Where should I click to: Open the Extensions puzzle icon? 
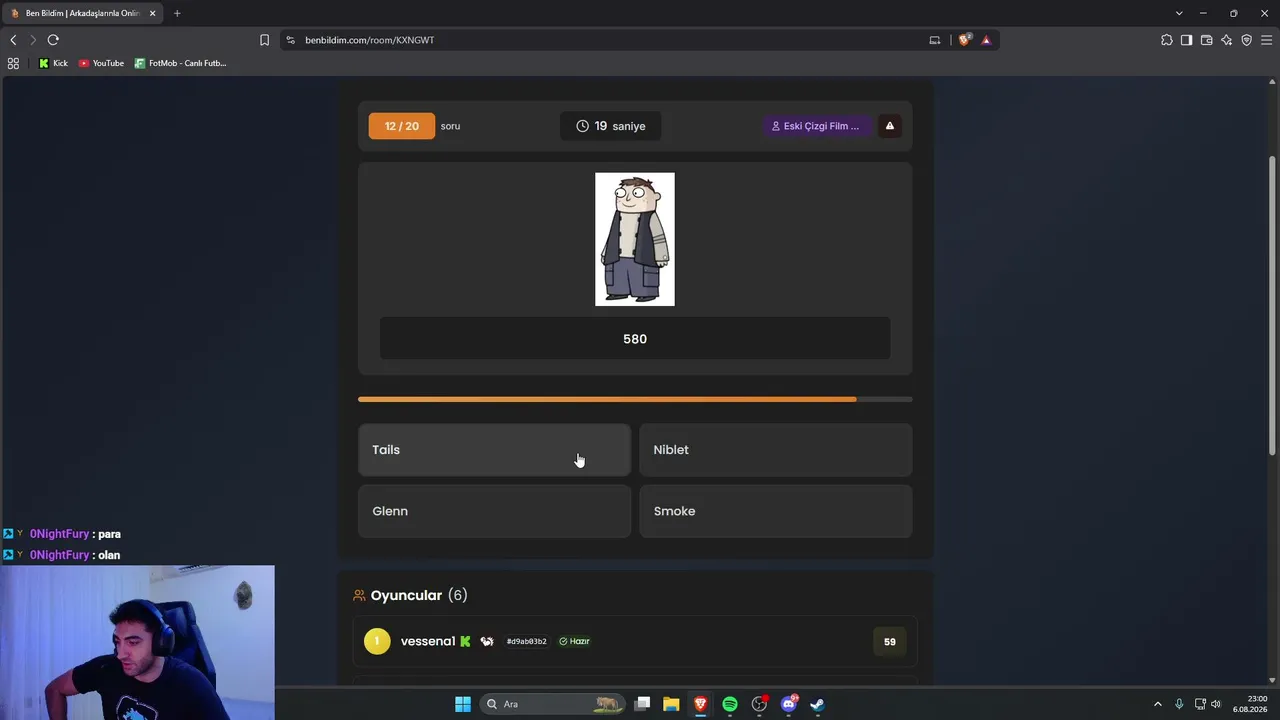[x=1167, y=40]
